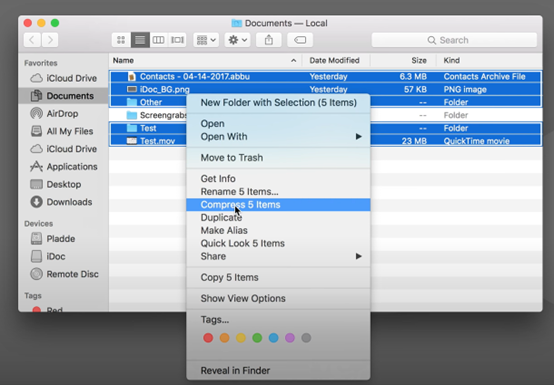Screen dimensions: 554x385
Task: Choose Reveal in Finder
Action: [278, 371]
